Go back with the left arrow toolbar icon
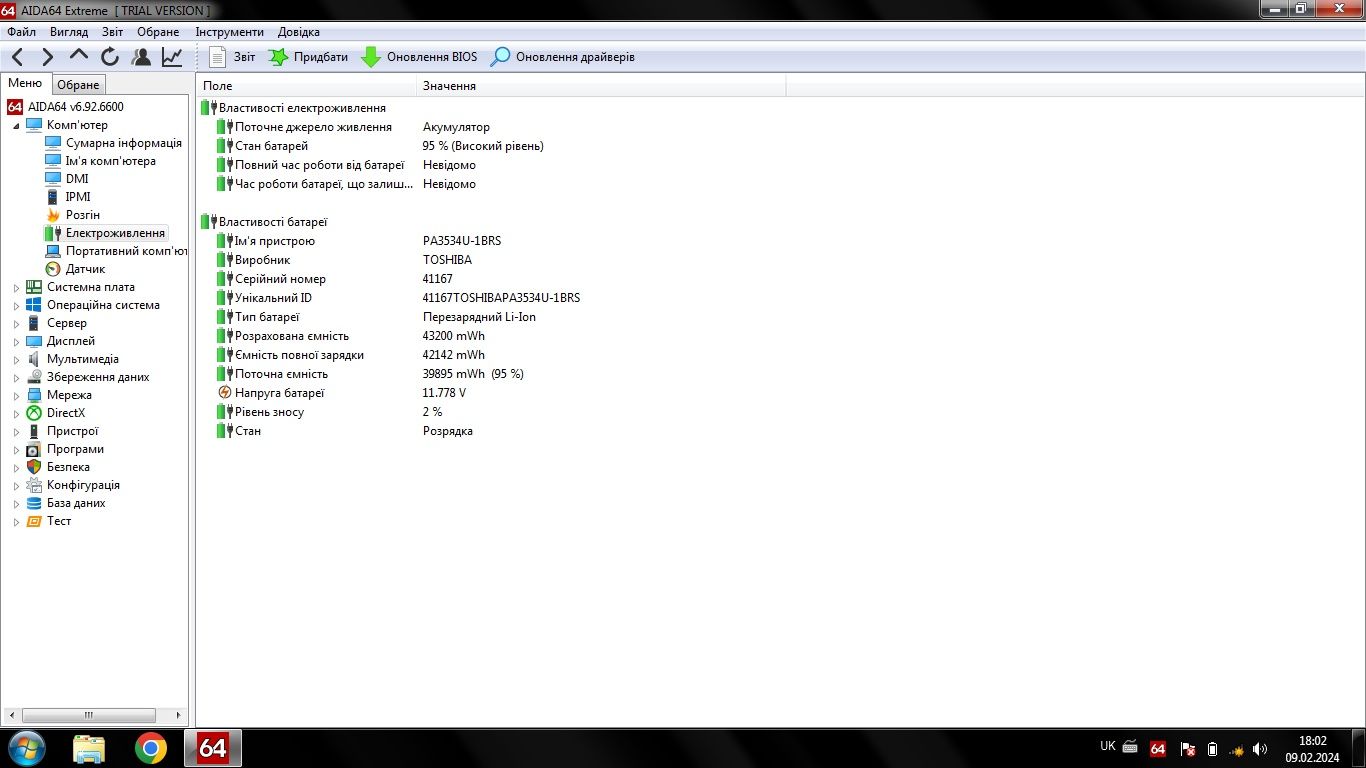The height and width of the screenshot is (768, 1366). click(x=17, y=57)
